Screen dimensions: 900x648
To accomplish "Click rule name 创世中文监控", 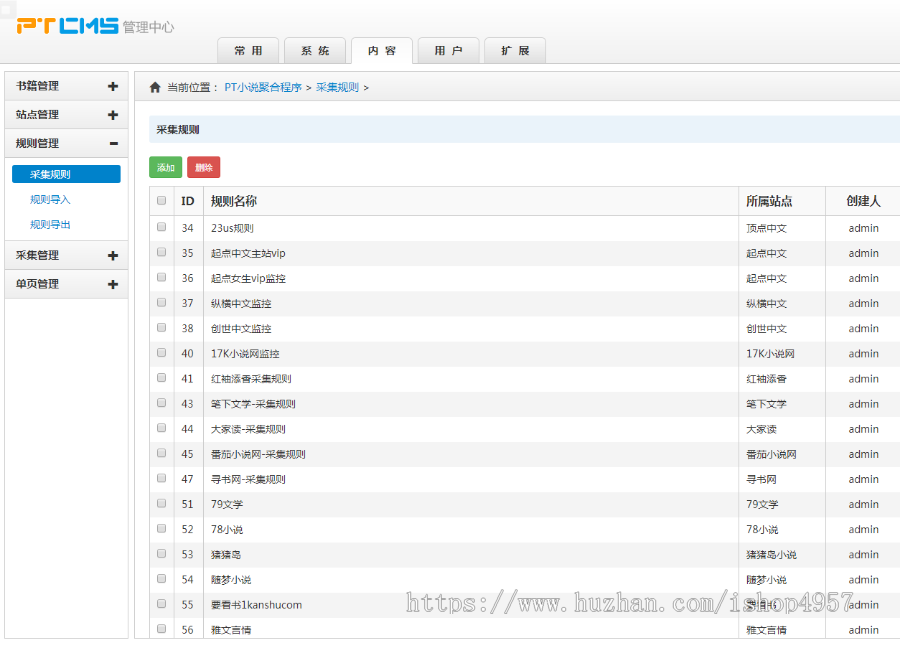I will tap(241, 329).
